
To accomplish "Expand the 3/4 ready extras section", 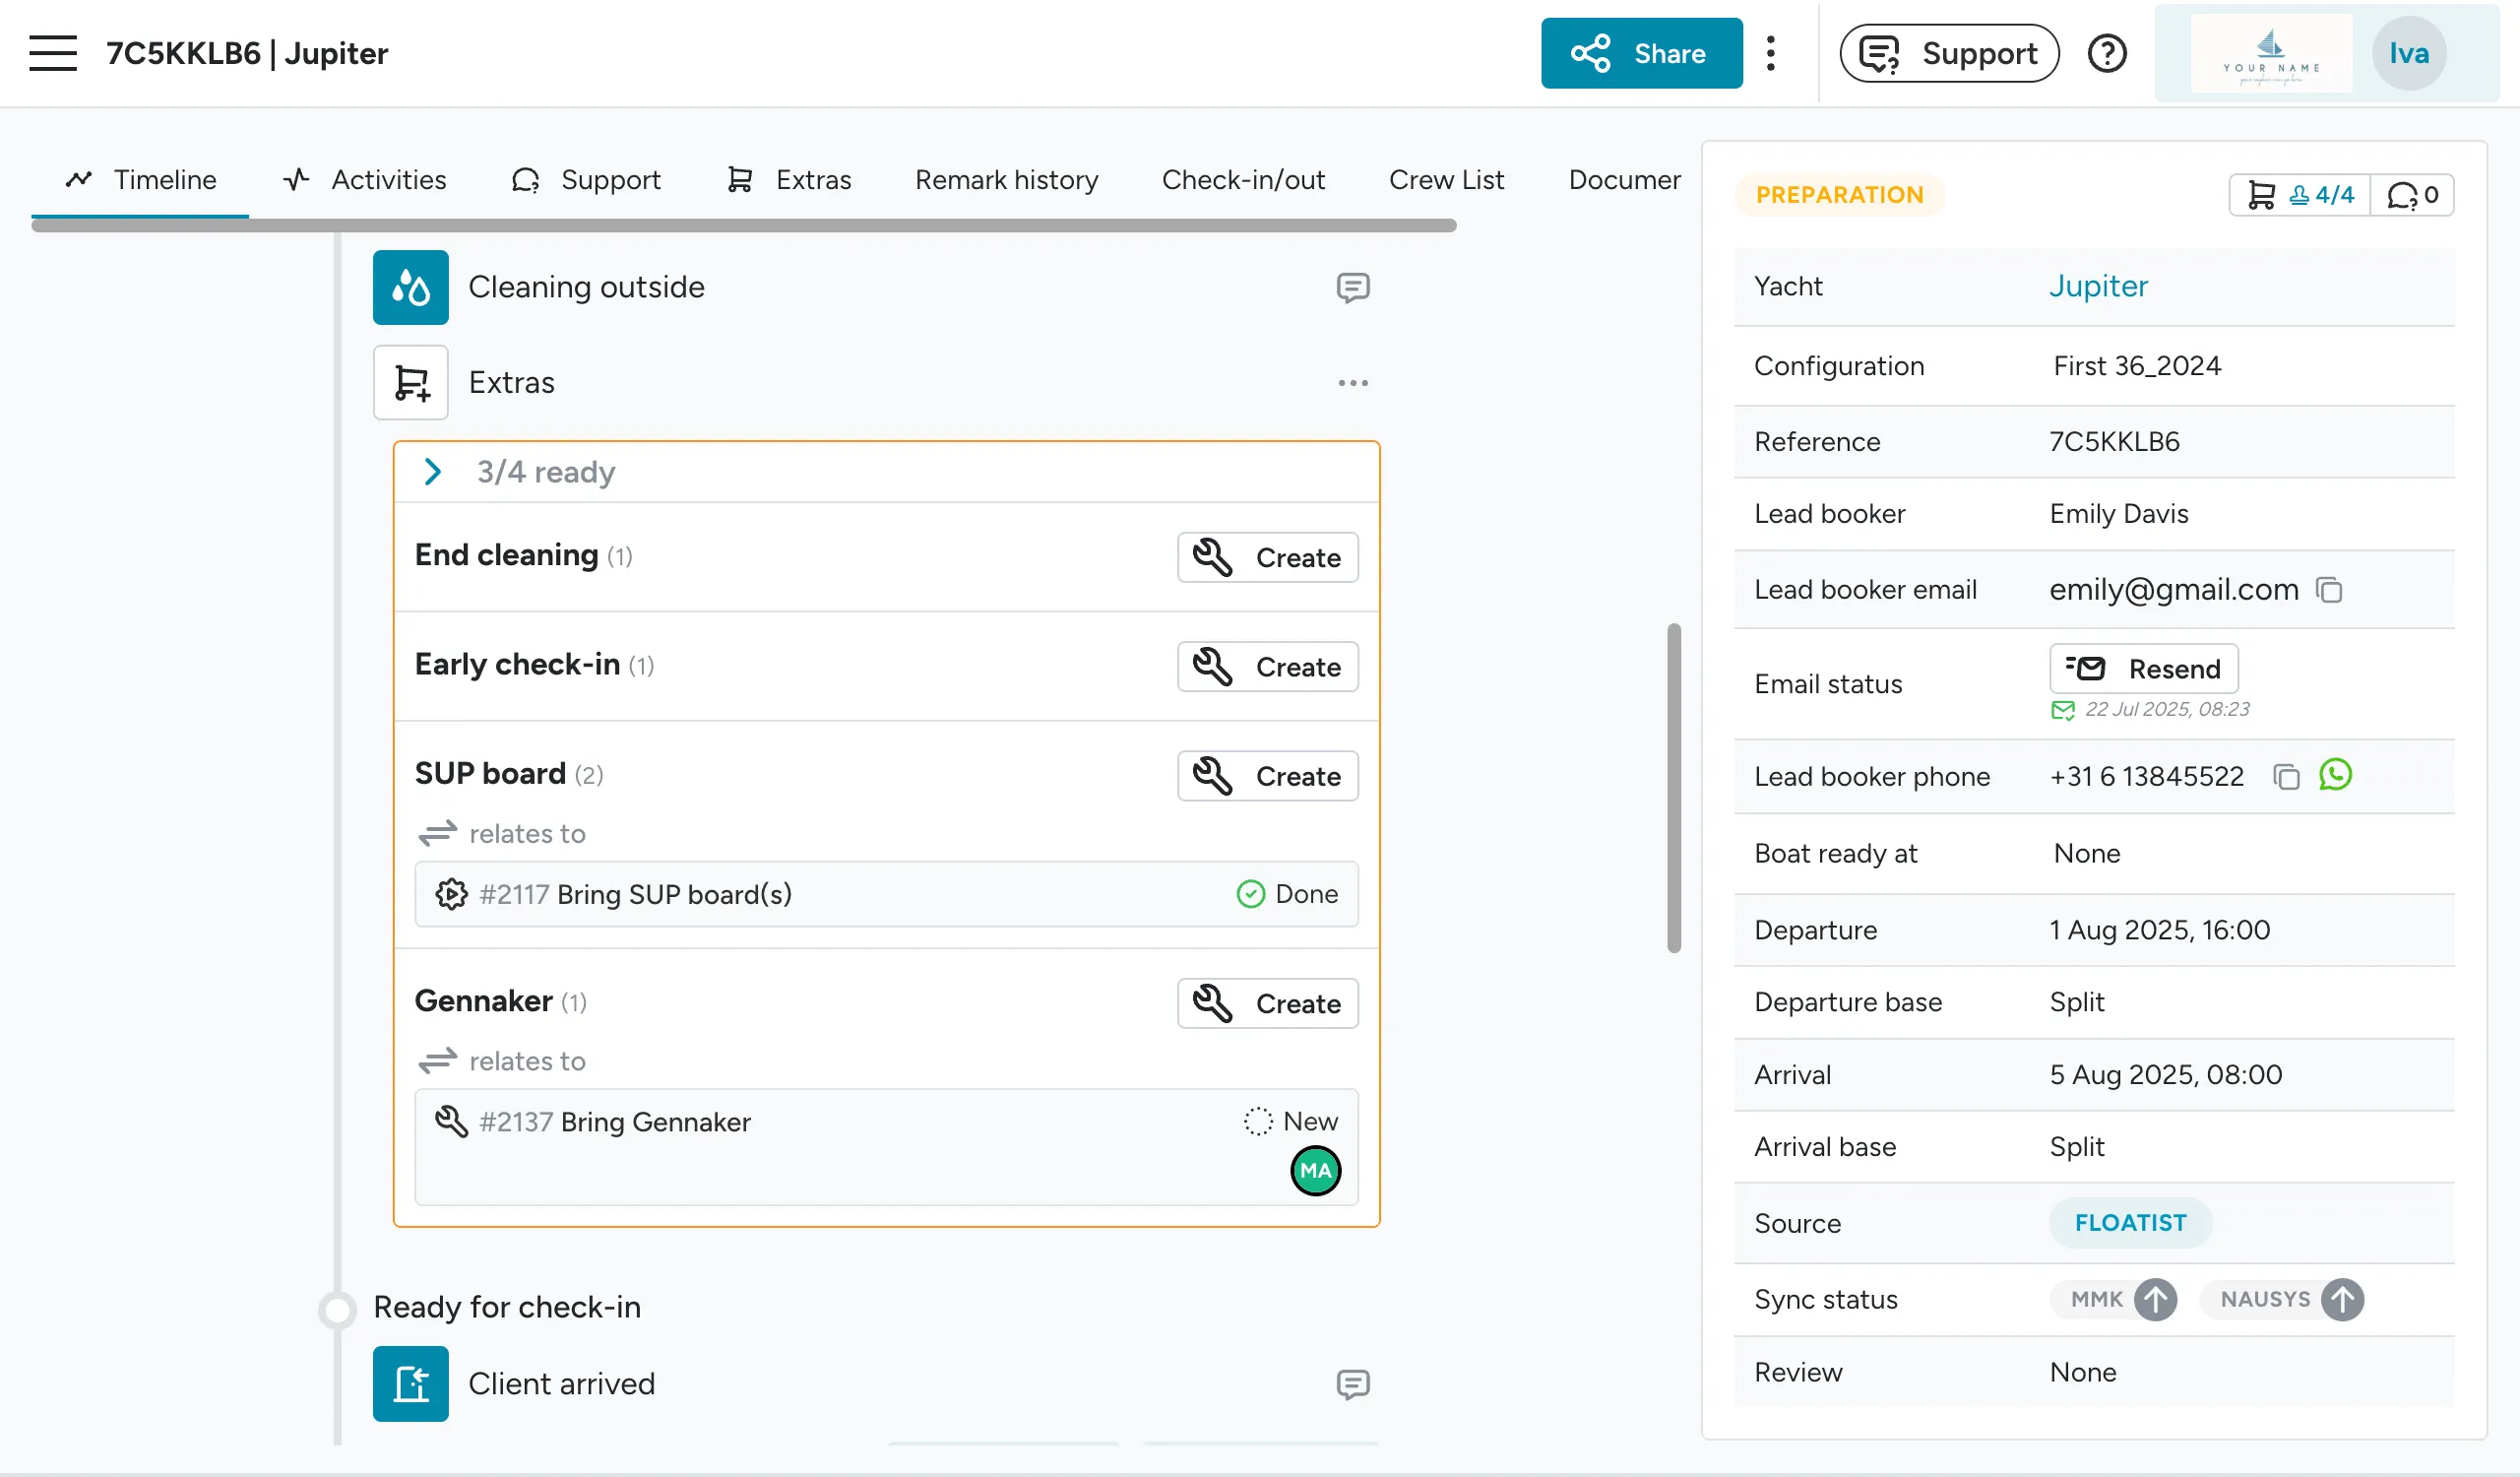I will 432,472.
